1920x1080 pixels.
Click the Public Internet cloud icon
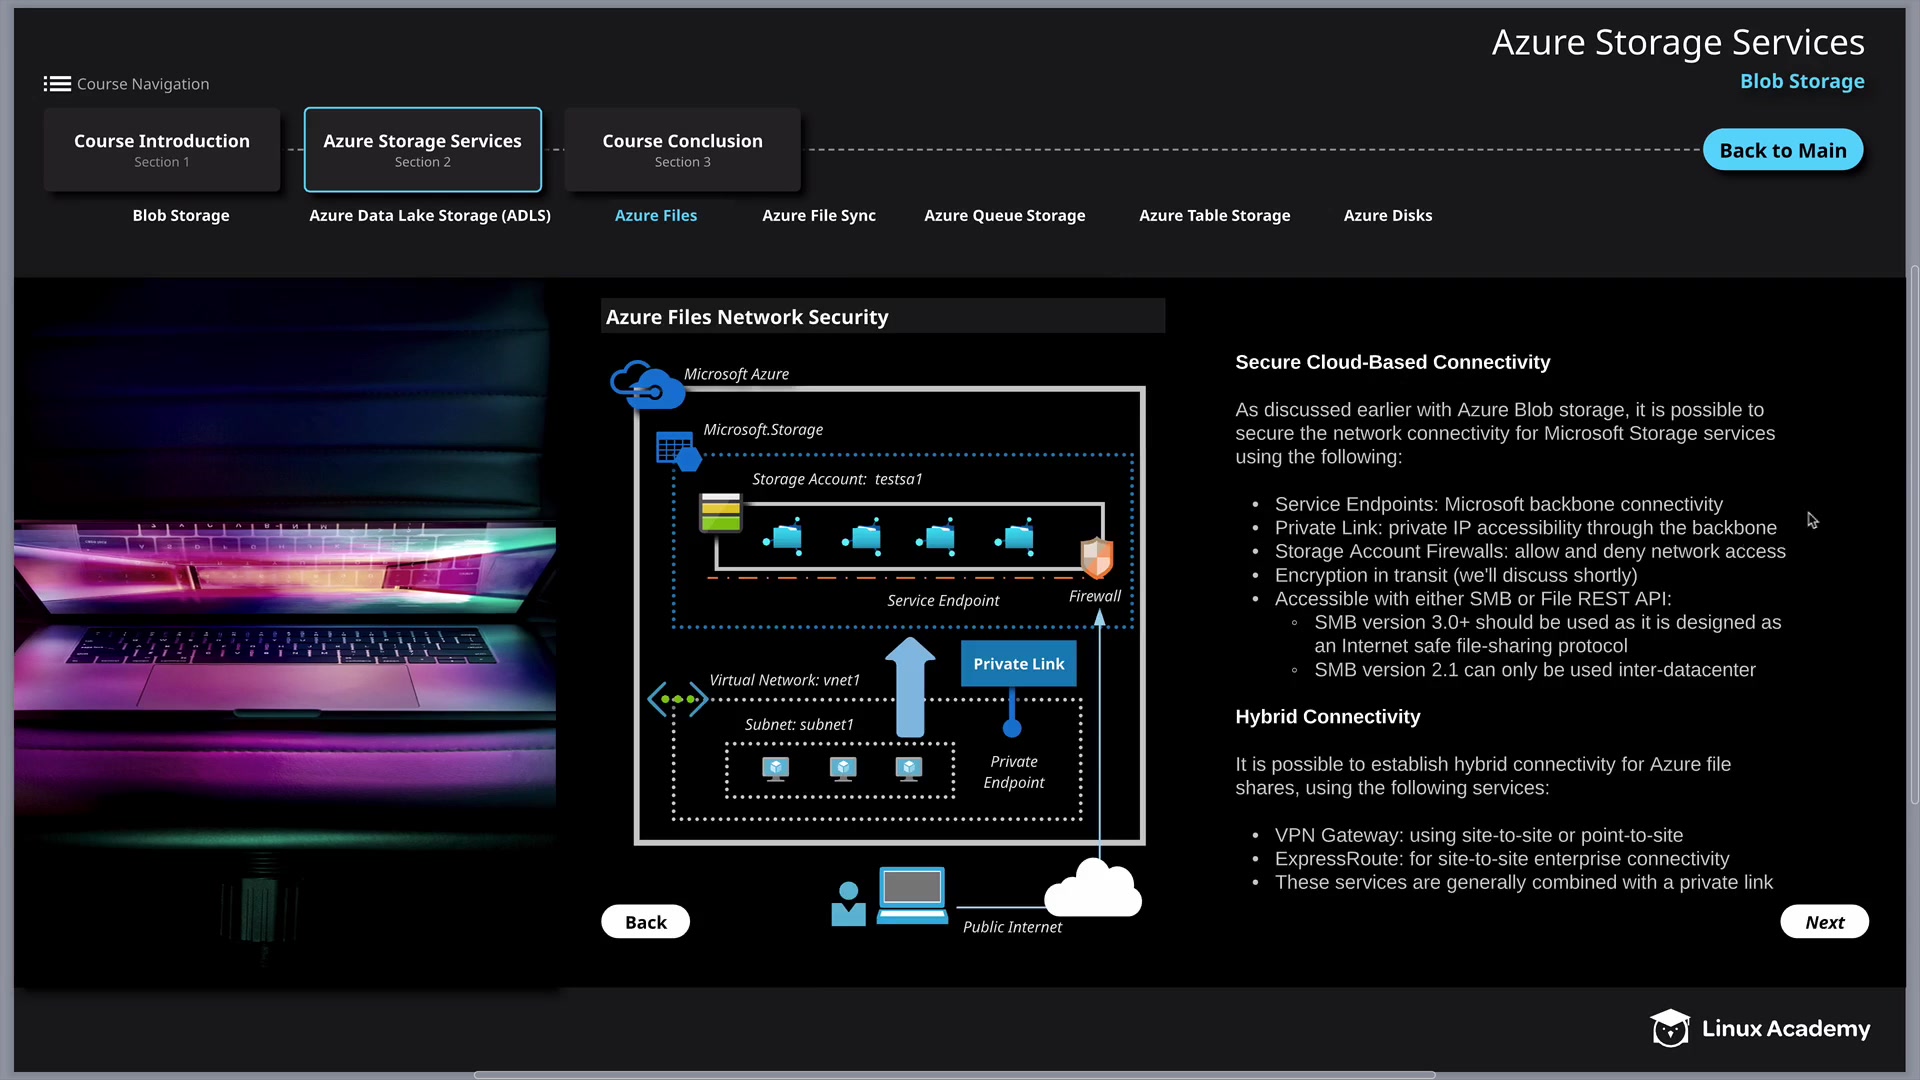coord(1093,889)
